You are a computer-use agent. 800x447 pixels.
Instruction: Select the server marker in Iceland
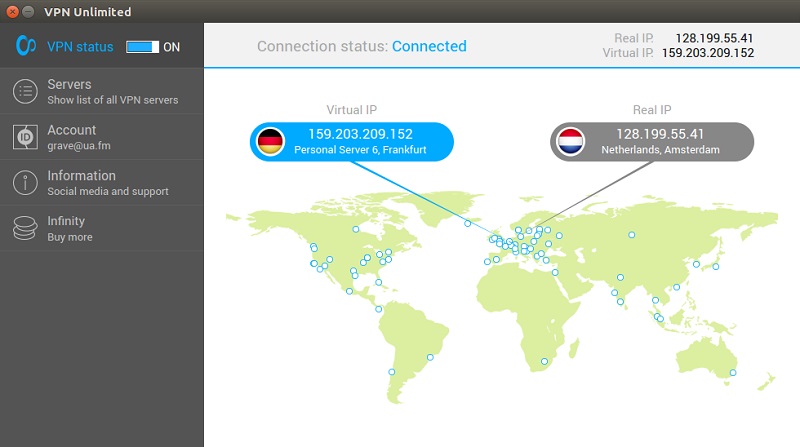click(x=467, y=224)
